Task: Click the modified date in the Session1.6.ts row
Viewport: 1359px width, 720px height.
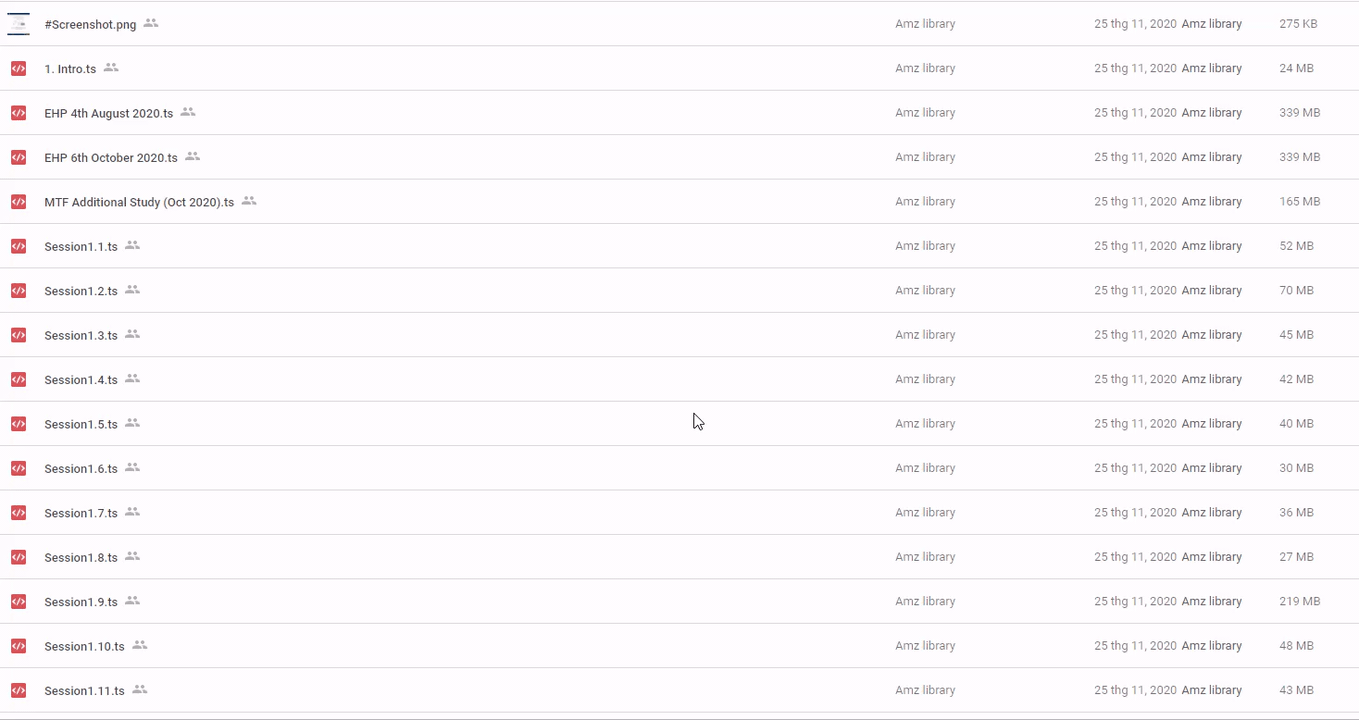Action: [x=1135, y=468]
